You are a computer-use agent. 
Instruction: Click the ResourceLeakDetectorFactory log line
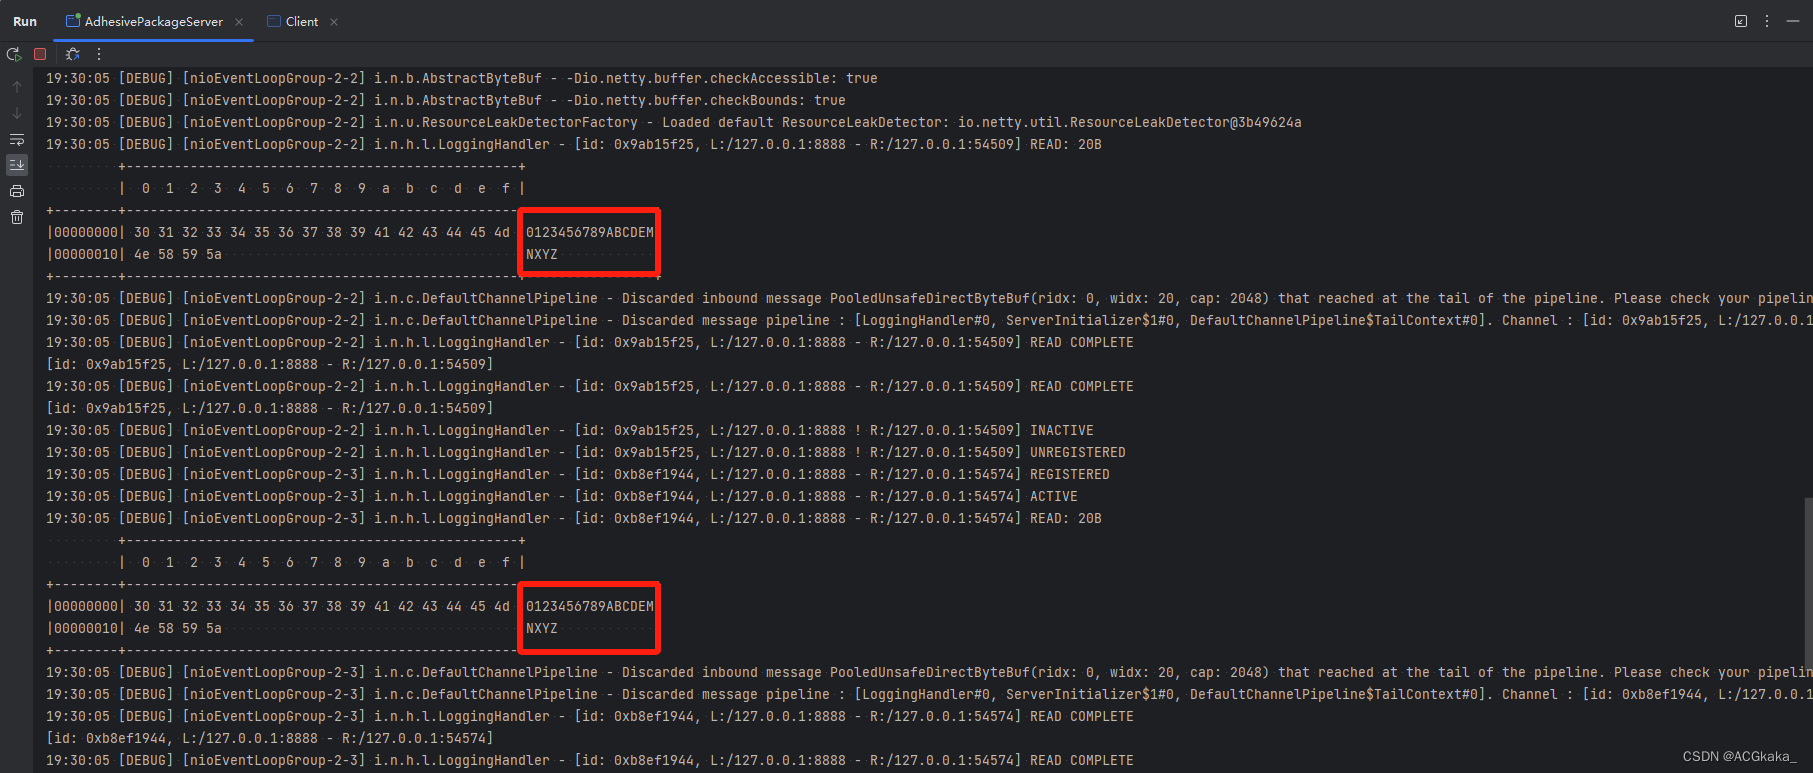tap(674, 122)
